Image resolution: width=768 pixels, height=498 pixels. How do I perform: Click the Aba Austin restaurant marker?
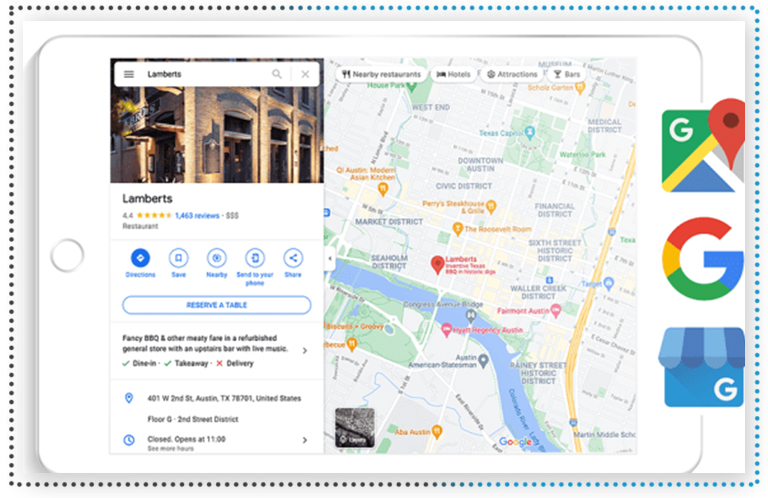point(437,431)
